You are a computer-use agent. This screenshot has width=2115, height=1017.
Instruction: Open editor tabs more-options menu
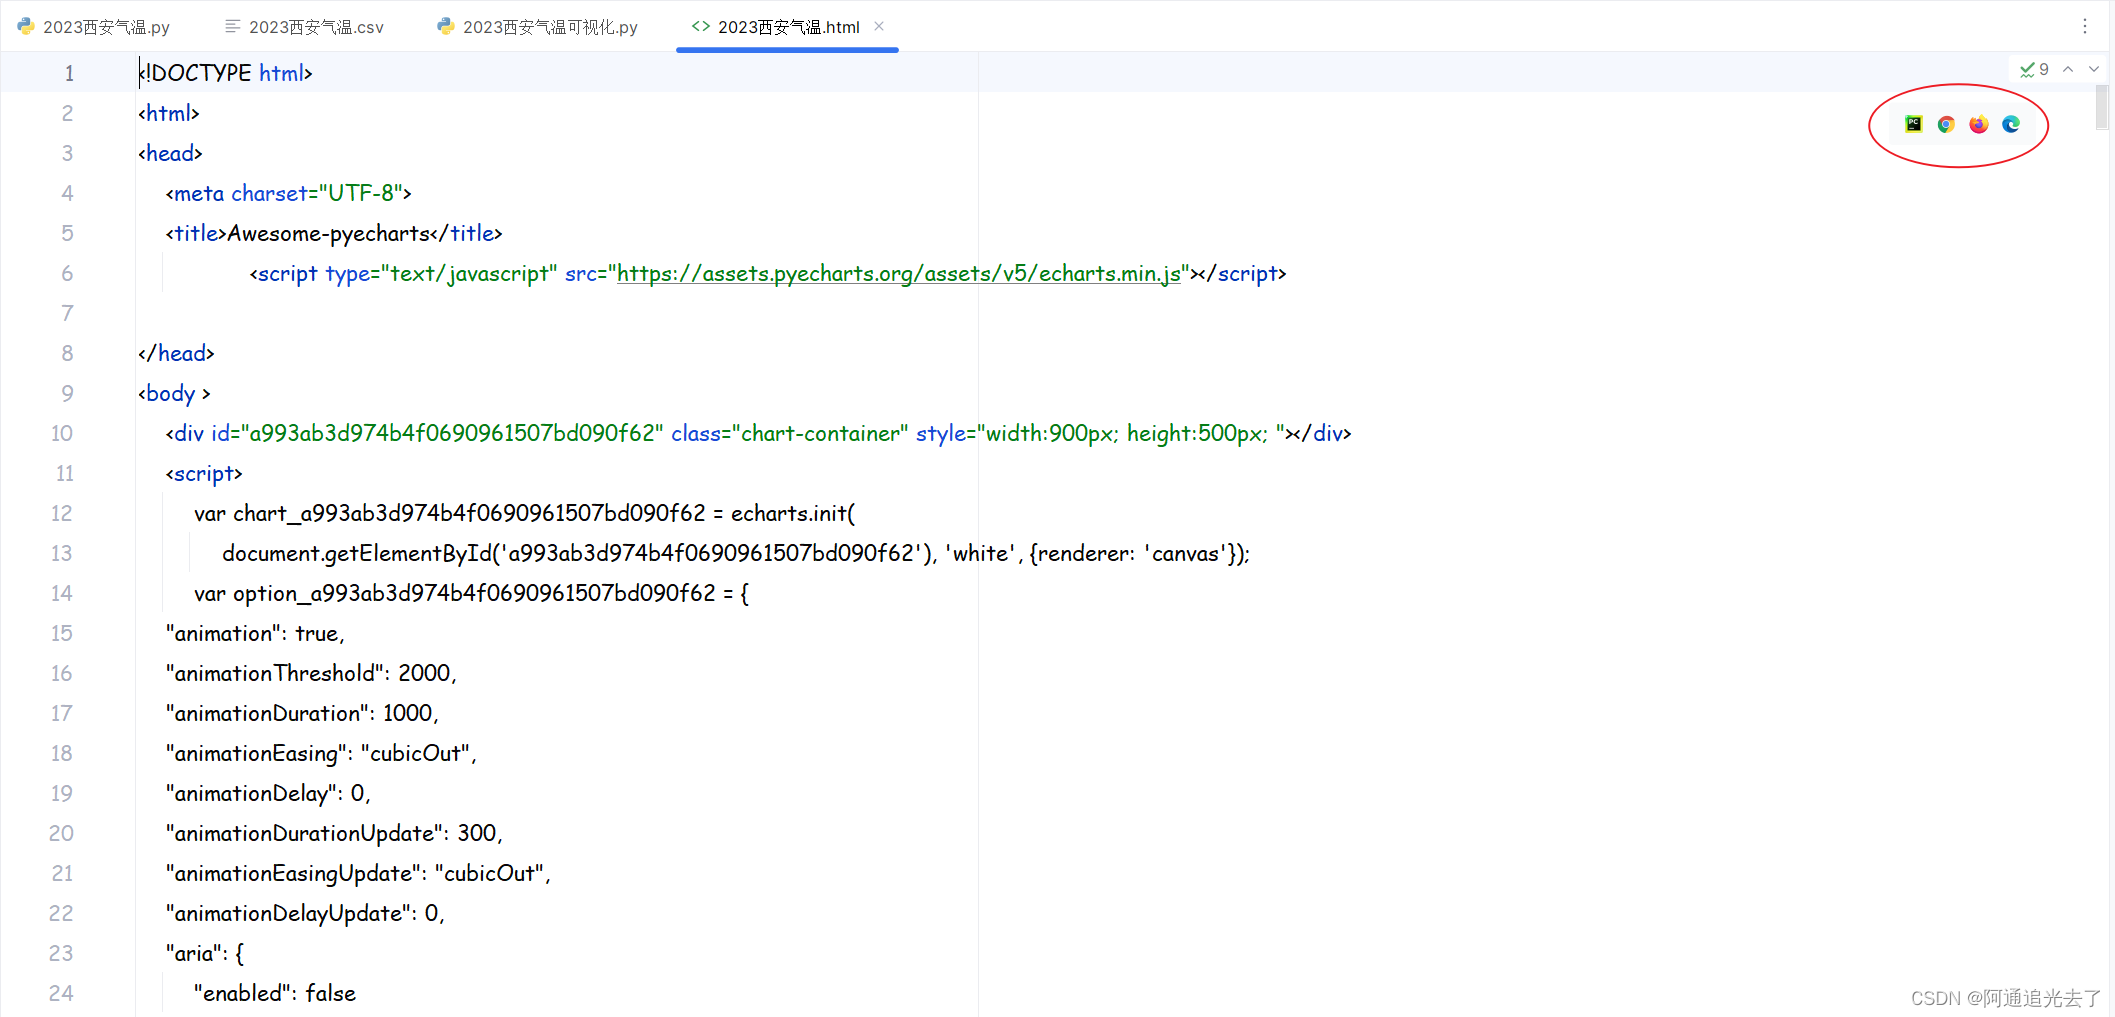coord(2085,27)
